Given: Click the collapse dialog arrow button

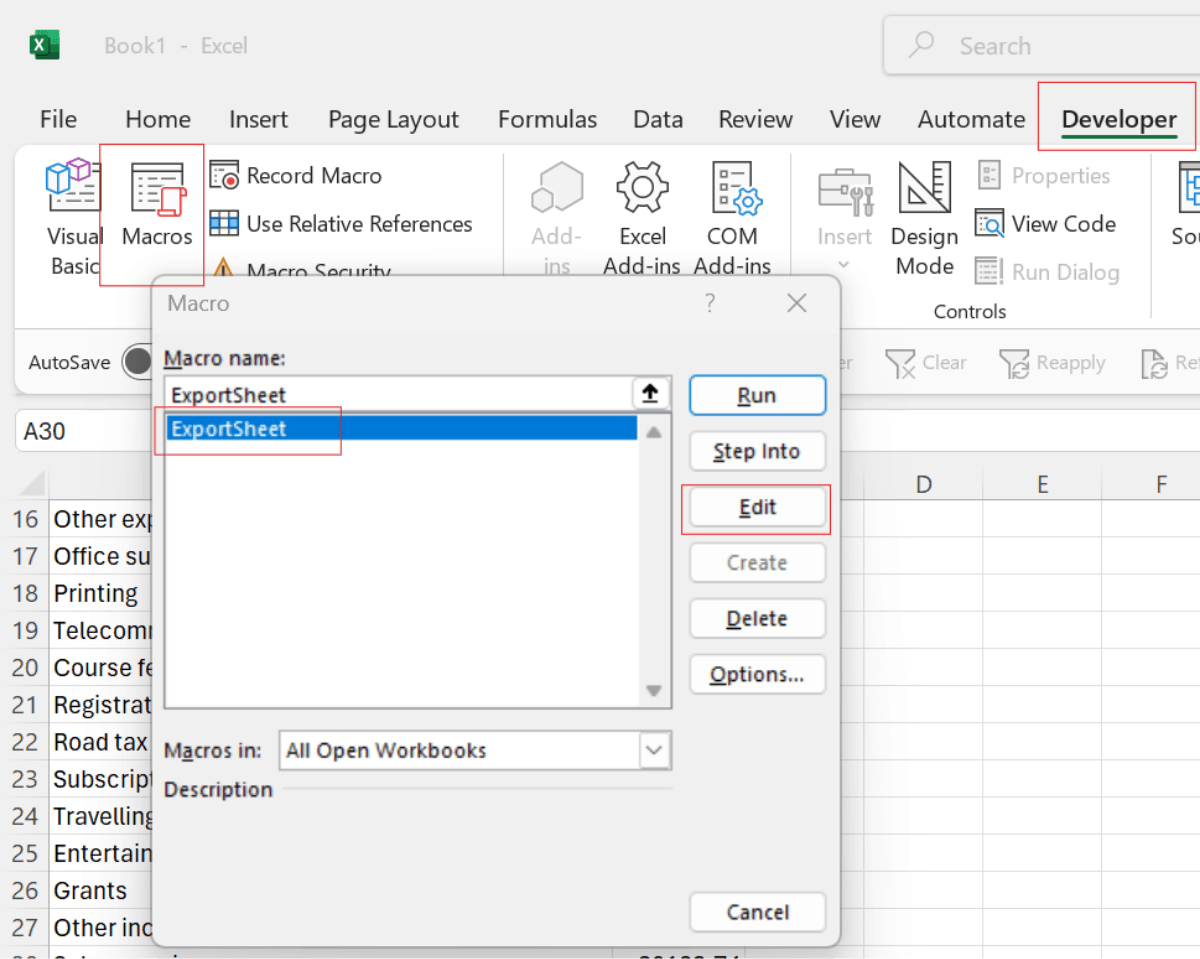Looking at the screenshot, I should 651,394.
